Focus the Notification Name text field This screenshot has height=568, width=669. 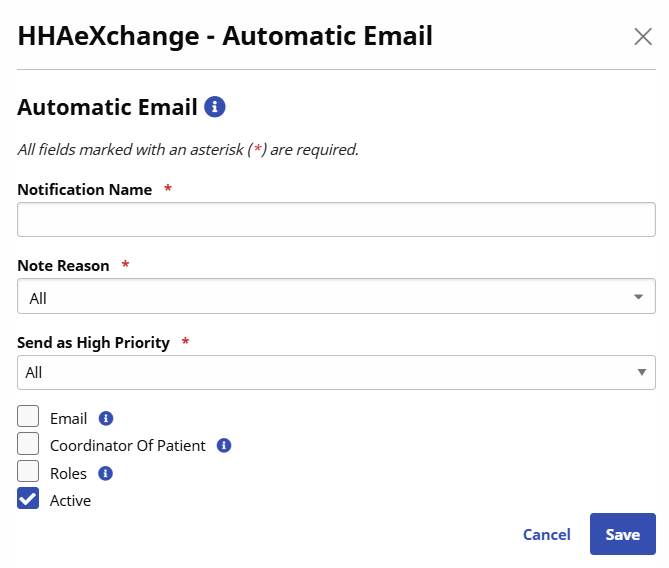pyautogui.click(x=336, y=220)
